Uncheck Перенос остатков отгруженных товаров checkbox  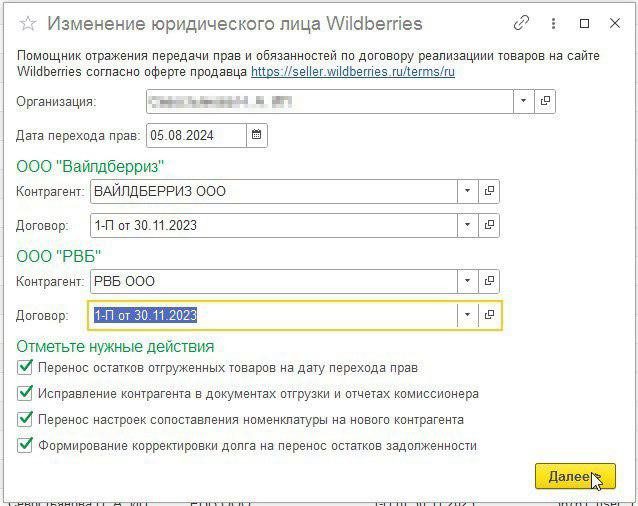[25, 368]
